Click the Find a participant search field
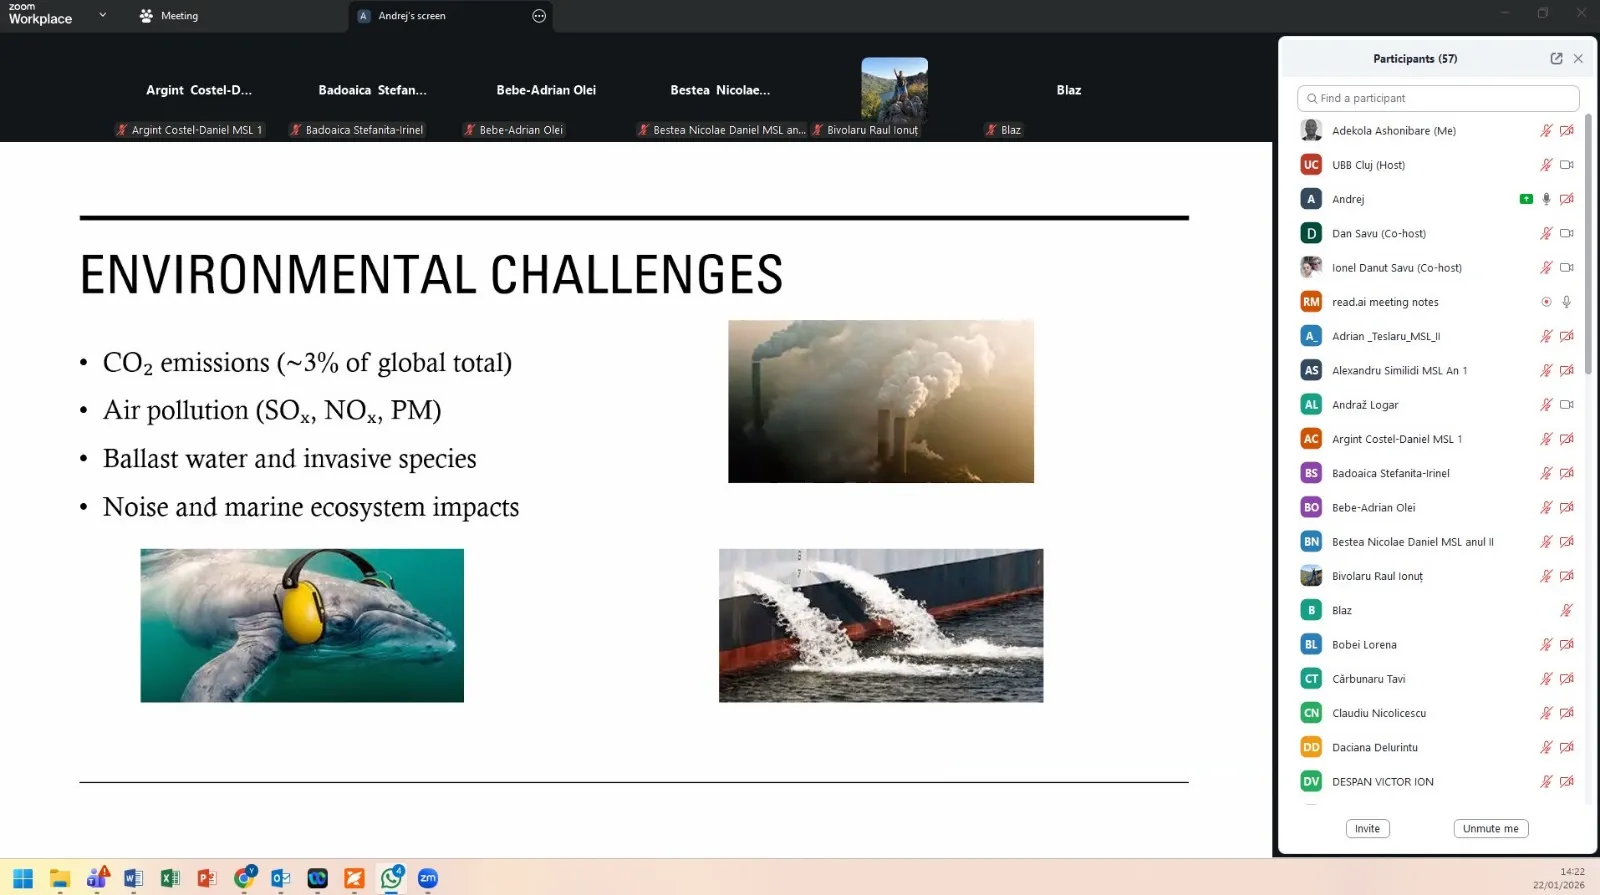 [1438, 98]
